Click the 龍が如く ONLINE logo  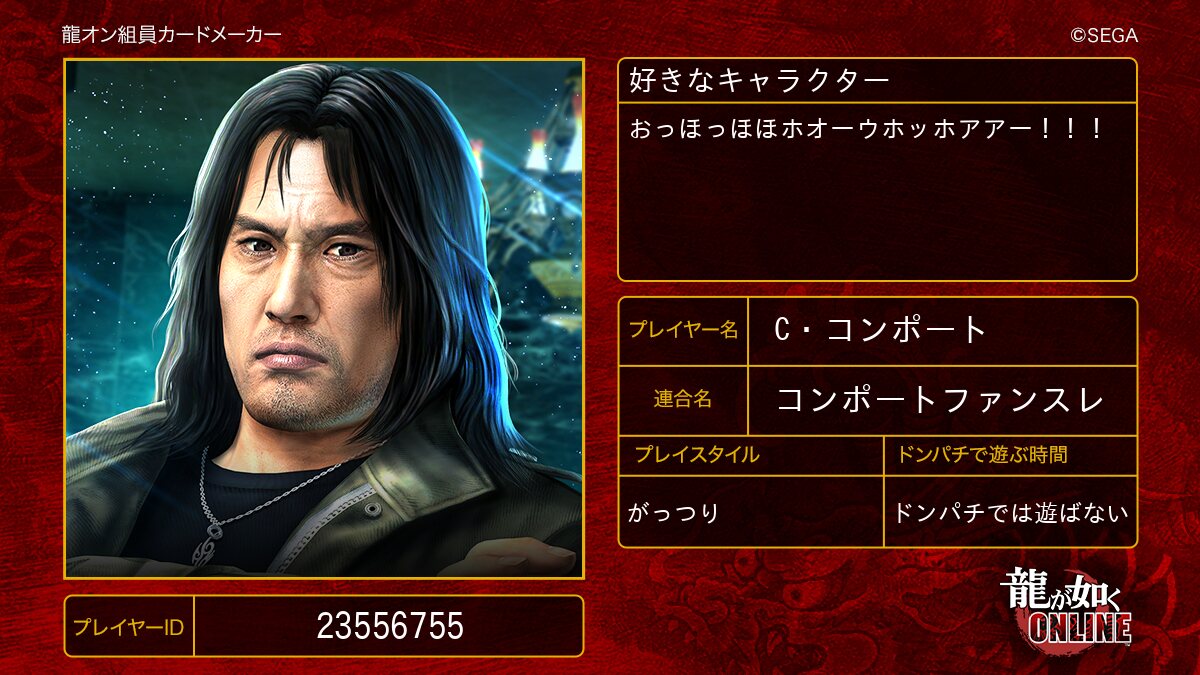coord(1066,608)
